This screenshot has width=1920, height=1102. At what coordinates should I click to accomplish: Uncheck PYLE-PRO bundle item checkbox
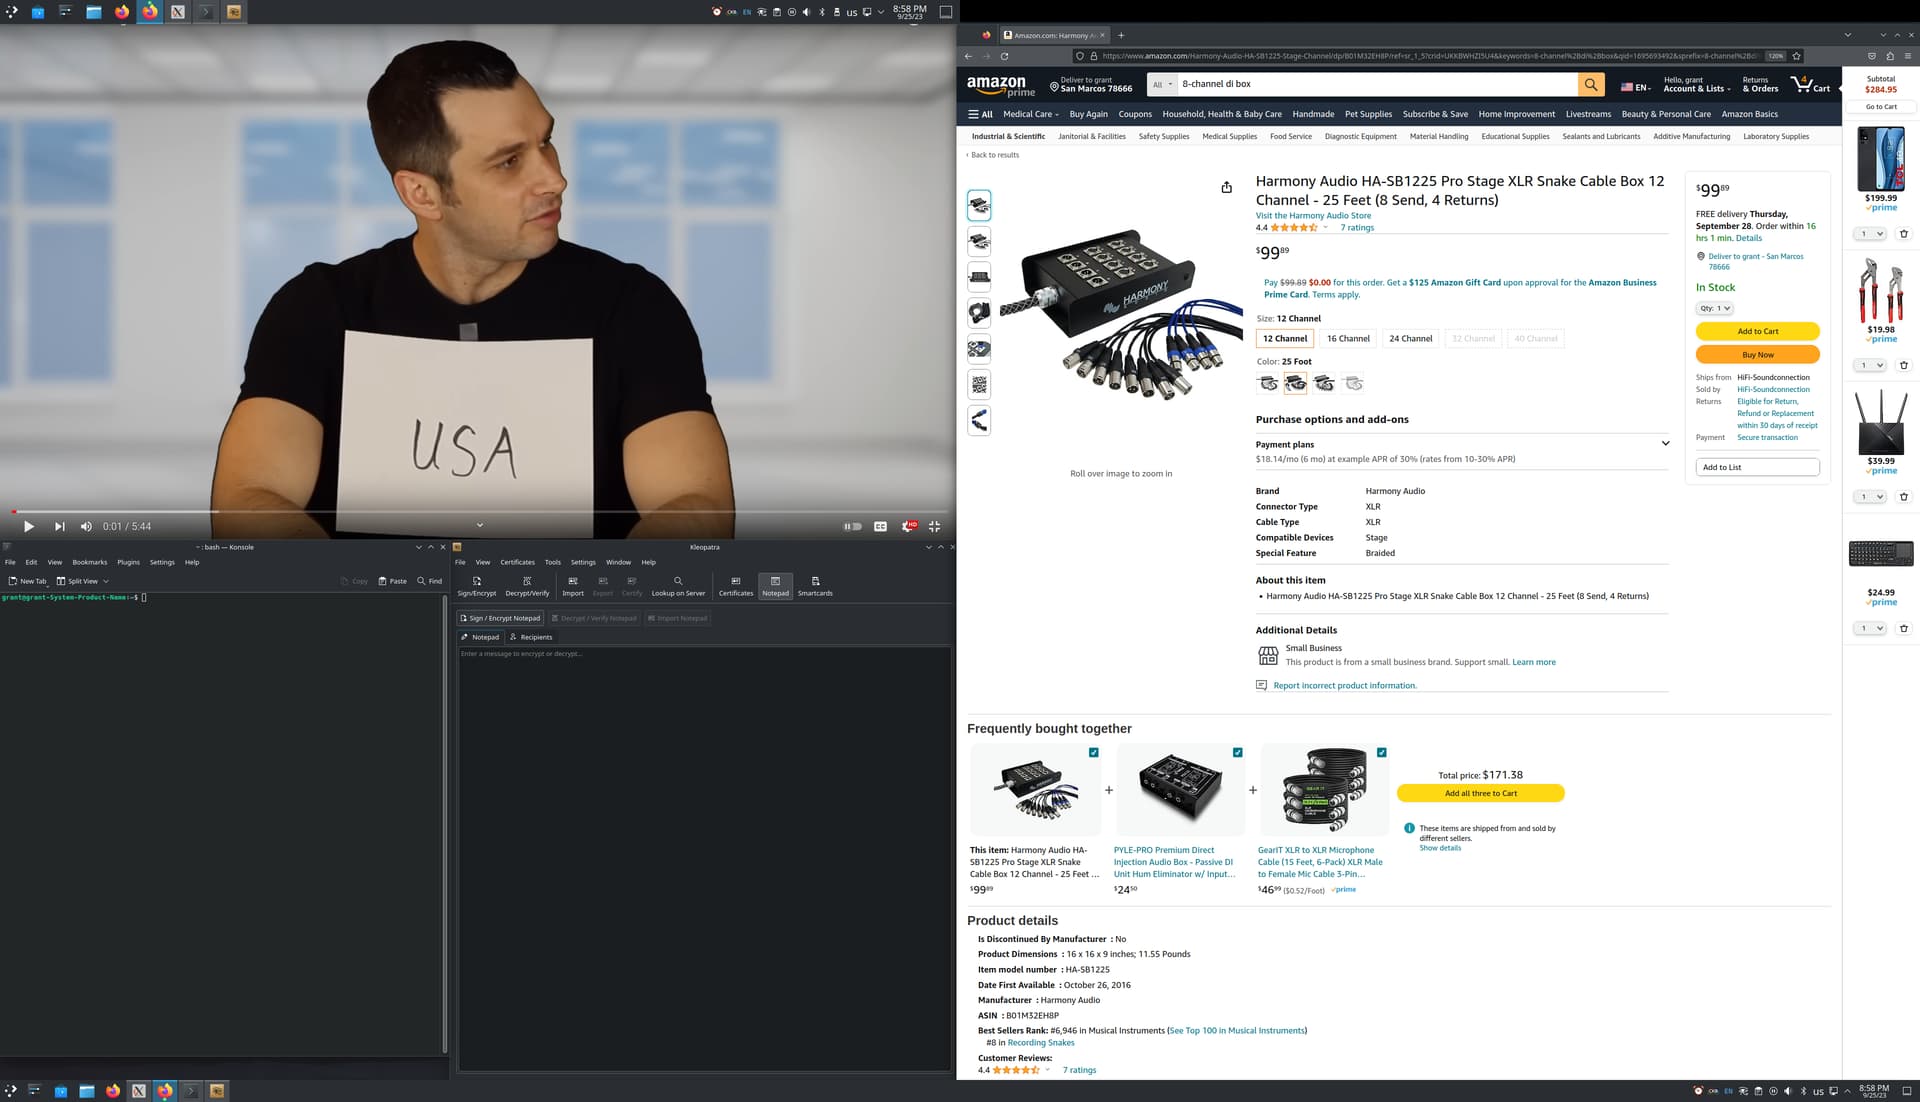coord(1237,752)
